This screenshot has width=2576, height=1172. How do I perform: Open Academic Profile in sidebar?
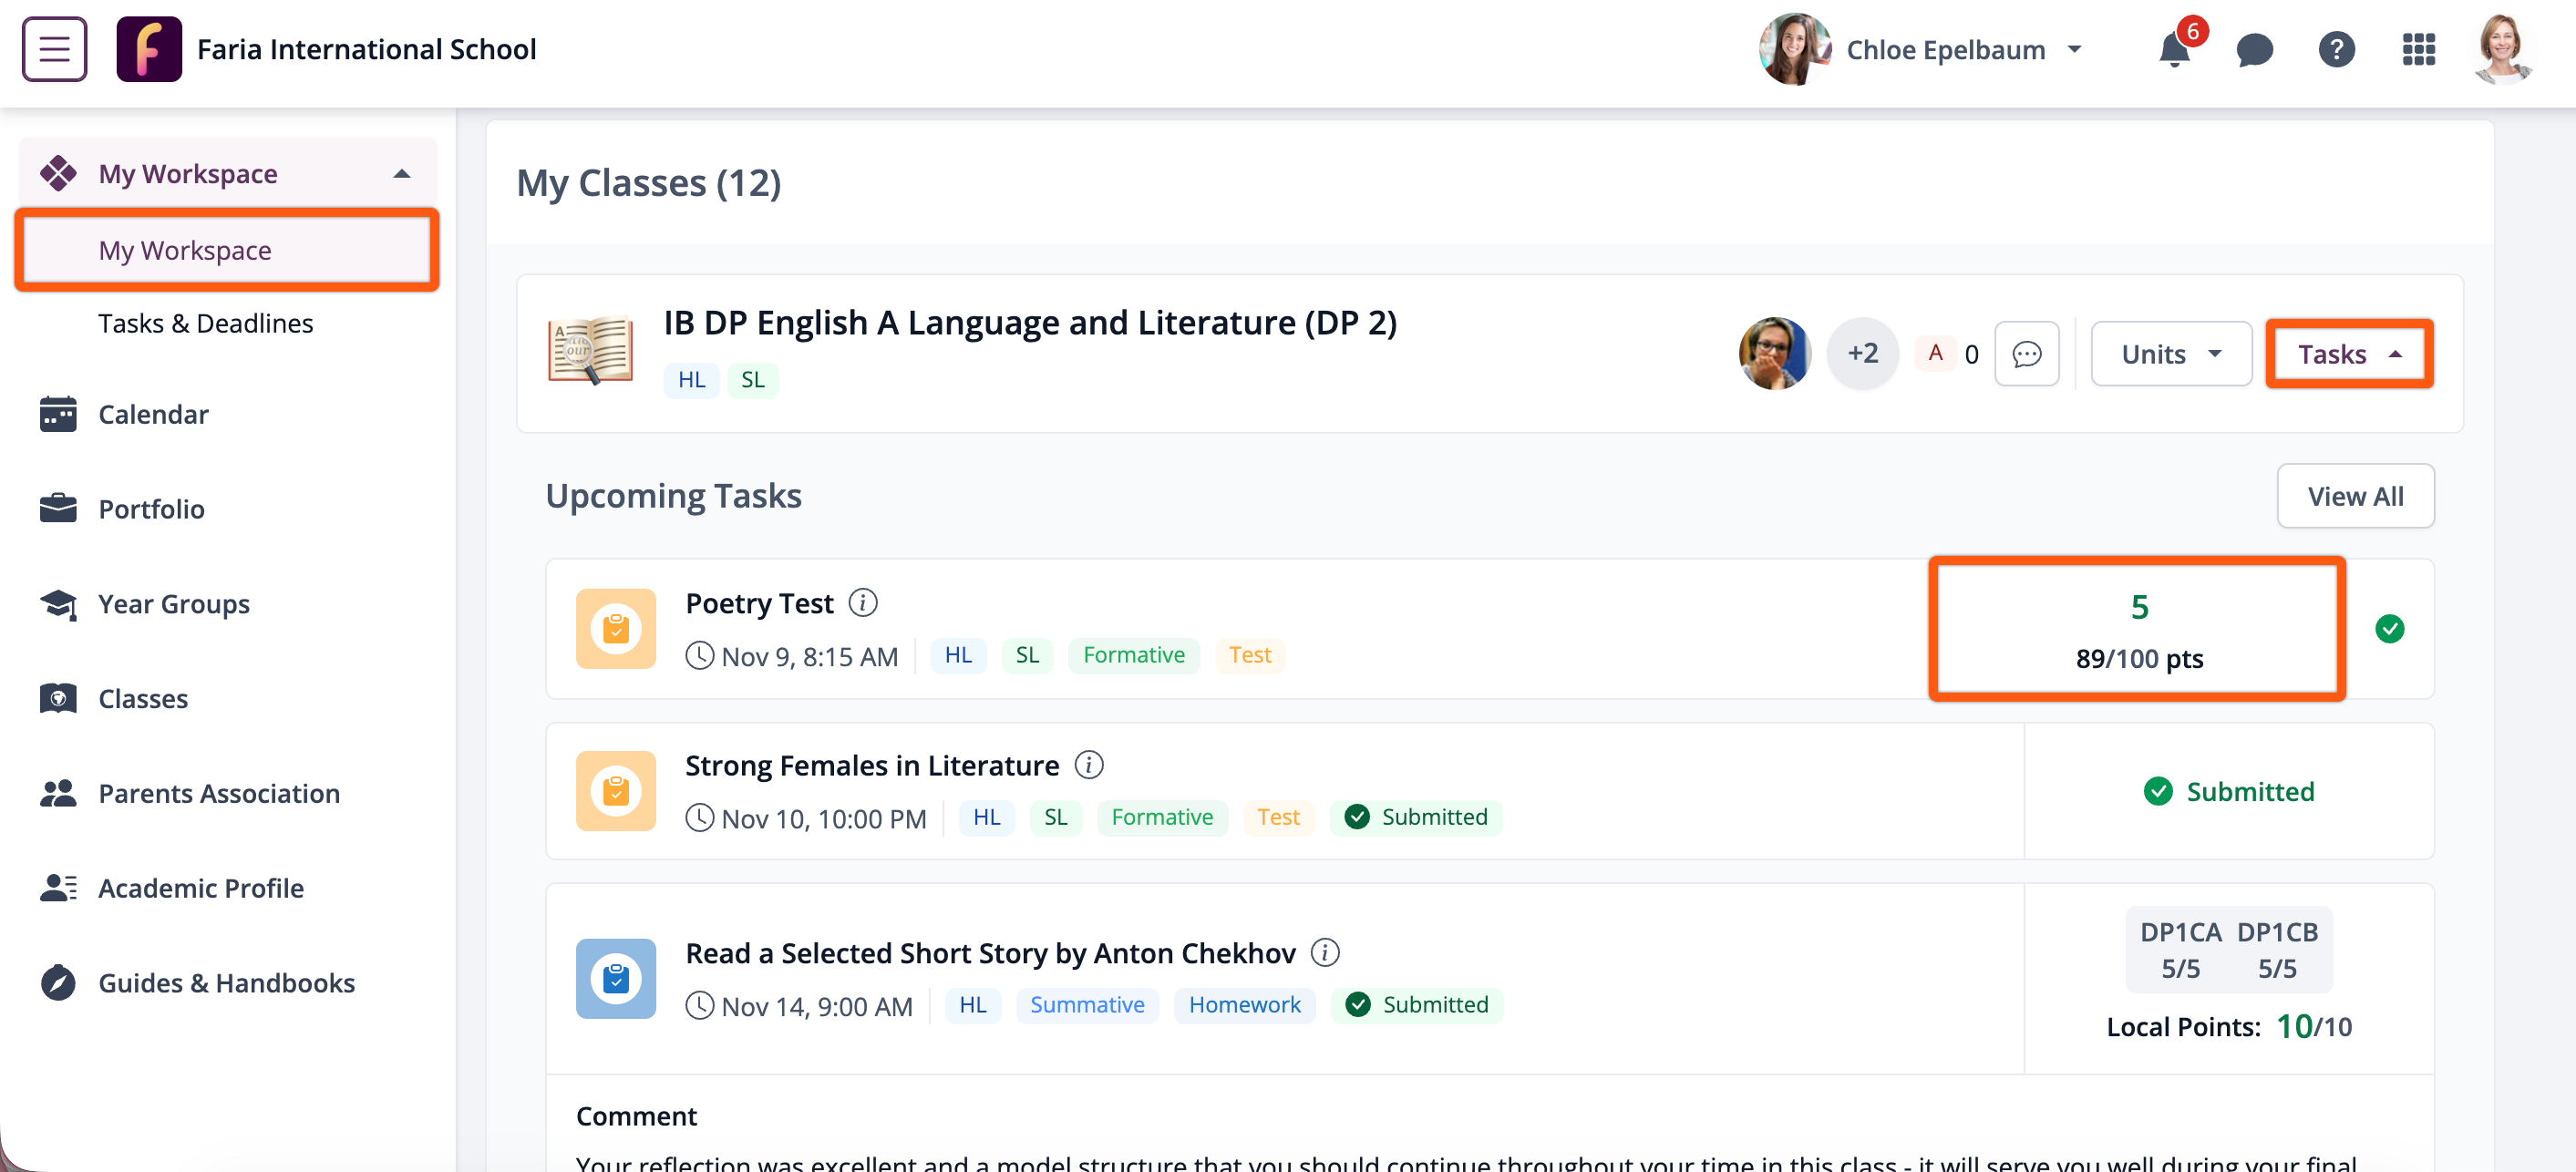pyautogui.click(x=200, y=888)
